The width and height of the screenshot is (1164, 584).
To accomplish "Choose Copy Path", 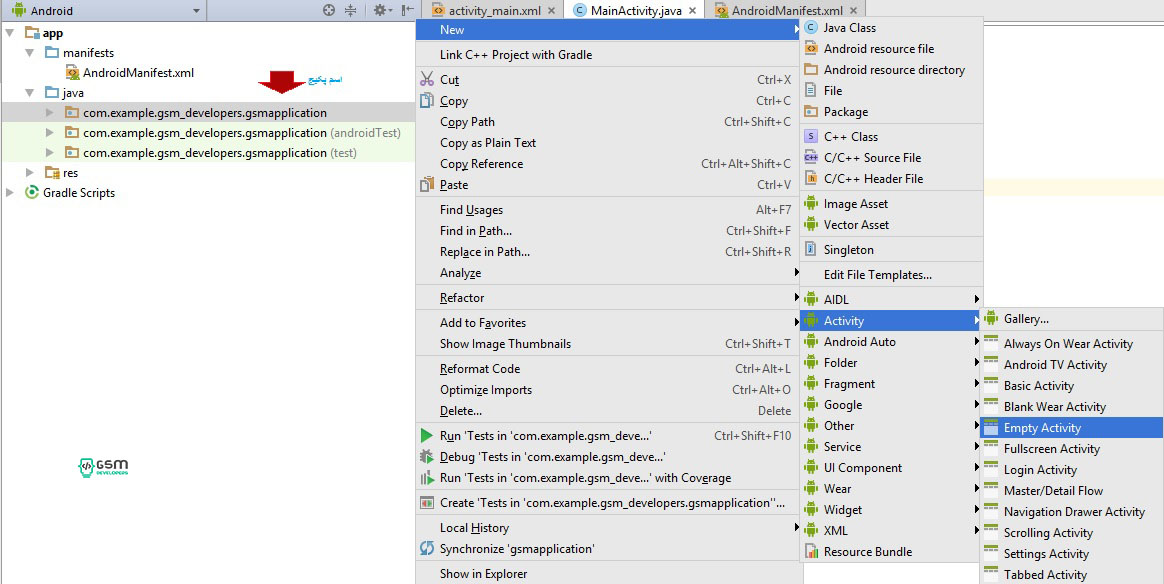I will click(x=609, y=122).
